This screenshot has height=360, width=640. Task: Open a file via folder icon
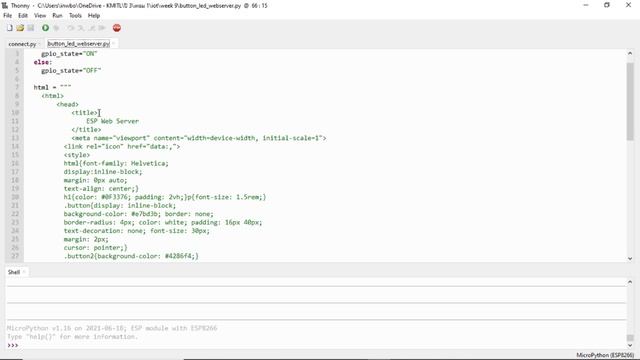[20, 28]
